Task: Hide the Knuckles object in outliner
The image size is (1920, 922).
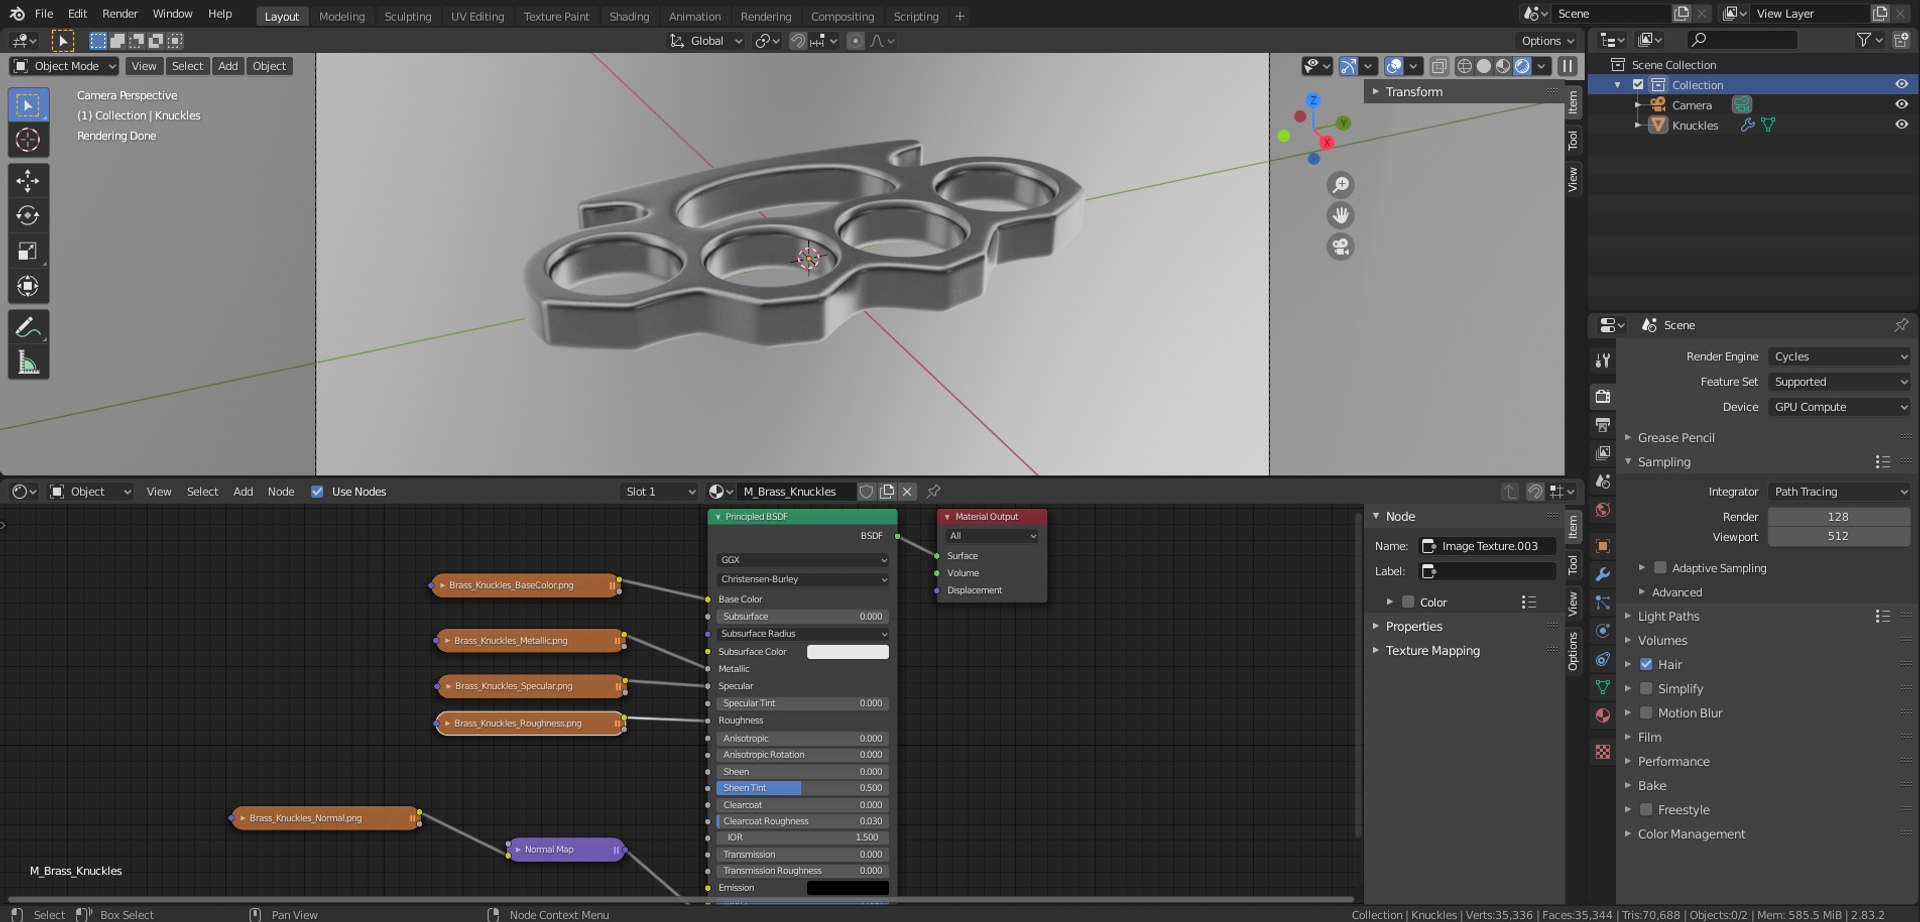Action: 1901,125
